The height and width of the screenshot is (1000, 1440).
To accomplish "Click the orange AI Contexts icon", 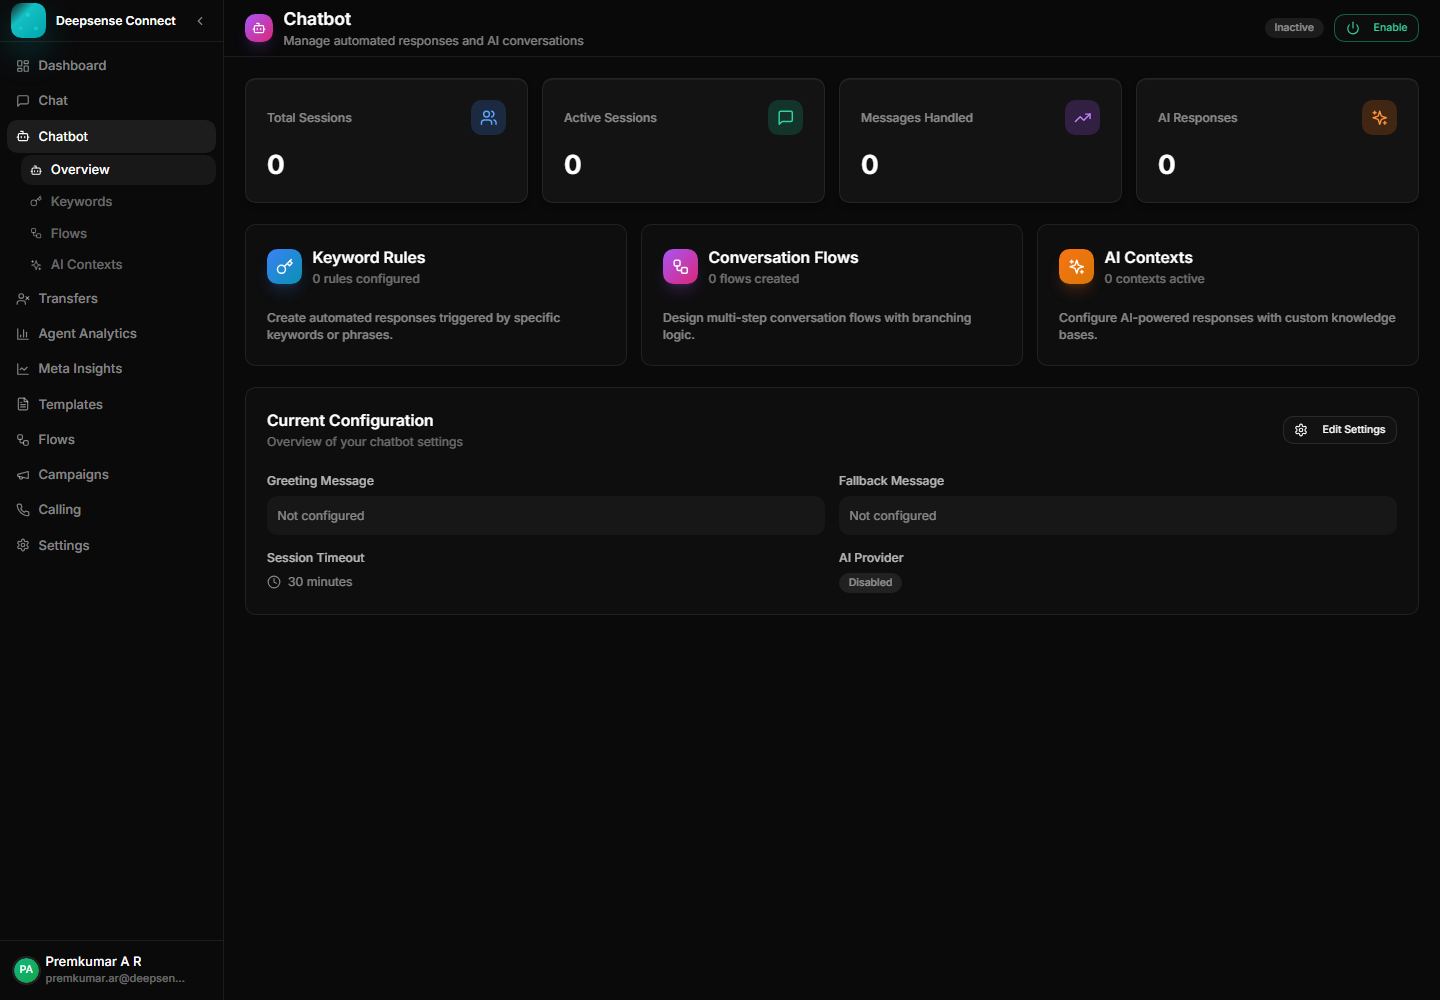I will click(1076, 267).
